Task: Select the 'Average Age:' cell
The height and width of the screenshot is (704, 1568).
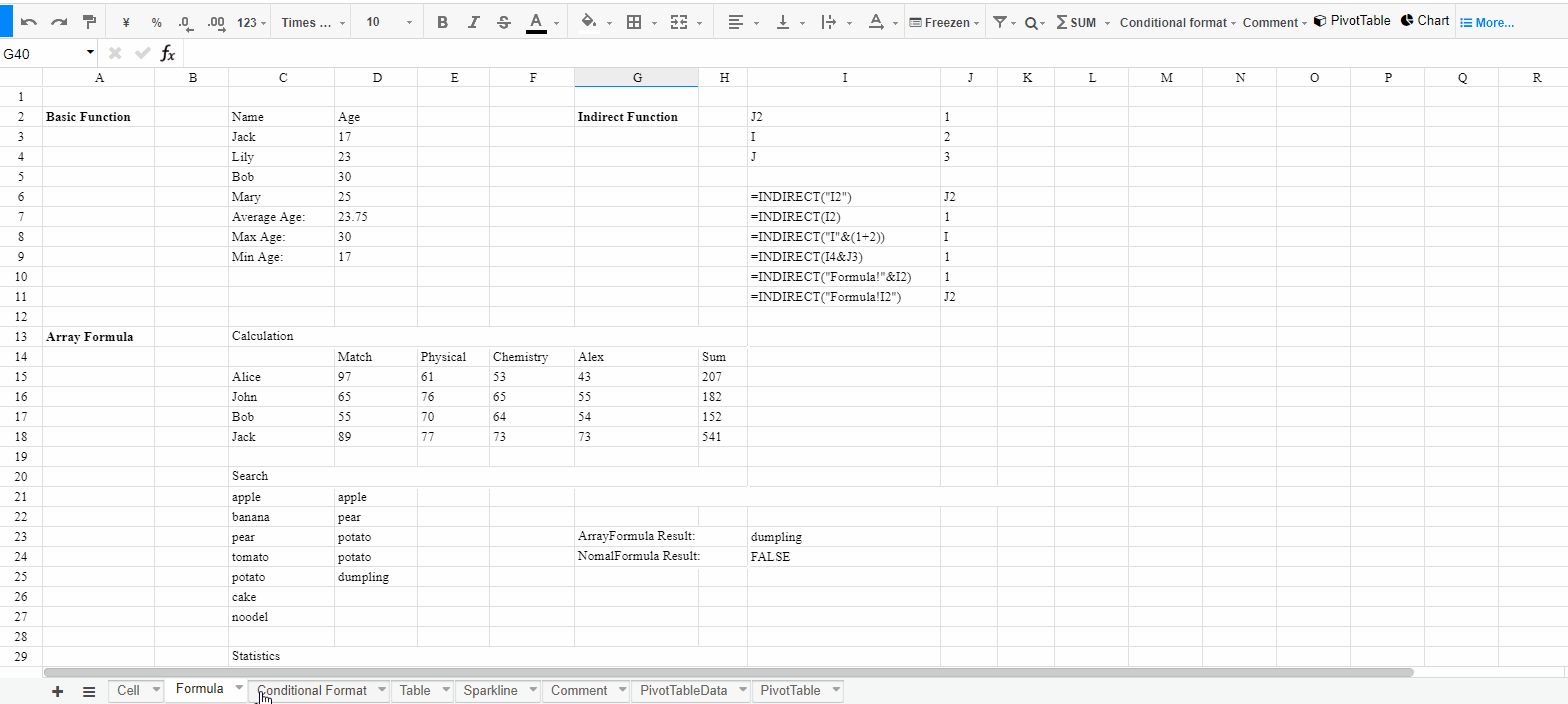Action: (x=282, y=217)
